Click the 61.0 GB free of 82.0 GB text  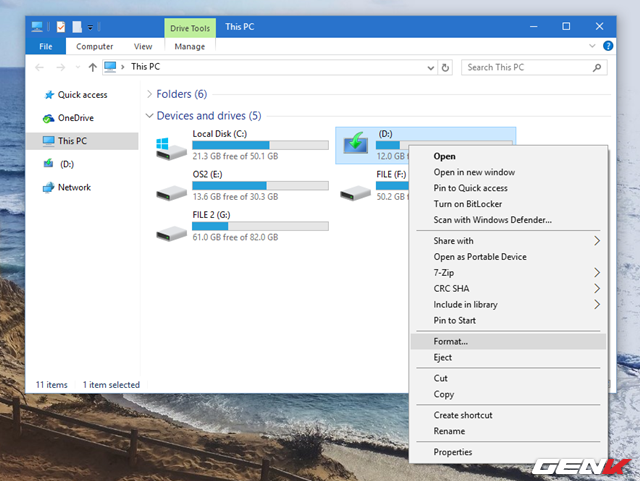click(x=236, y=237)
